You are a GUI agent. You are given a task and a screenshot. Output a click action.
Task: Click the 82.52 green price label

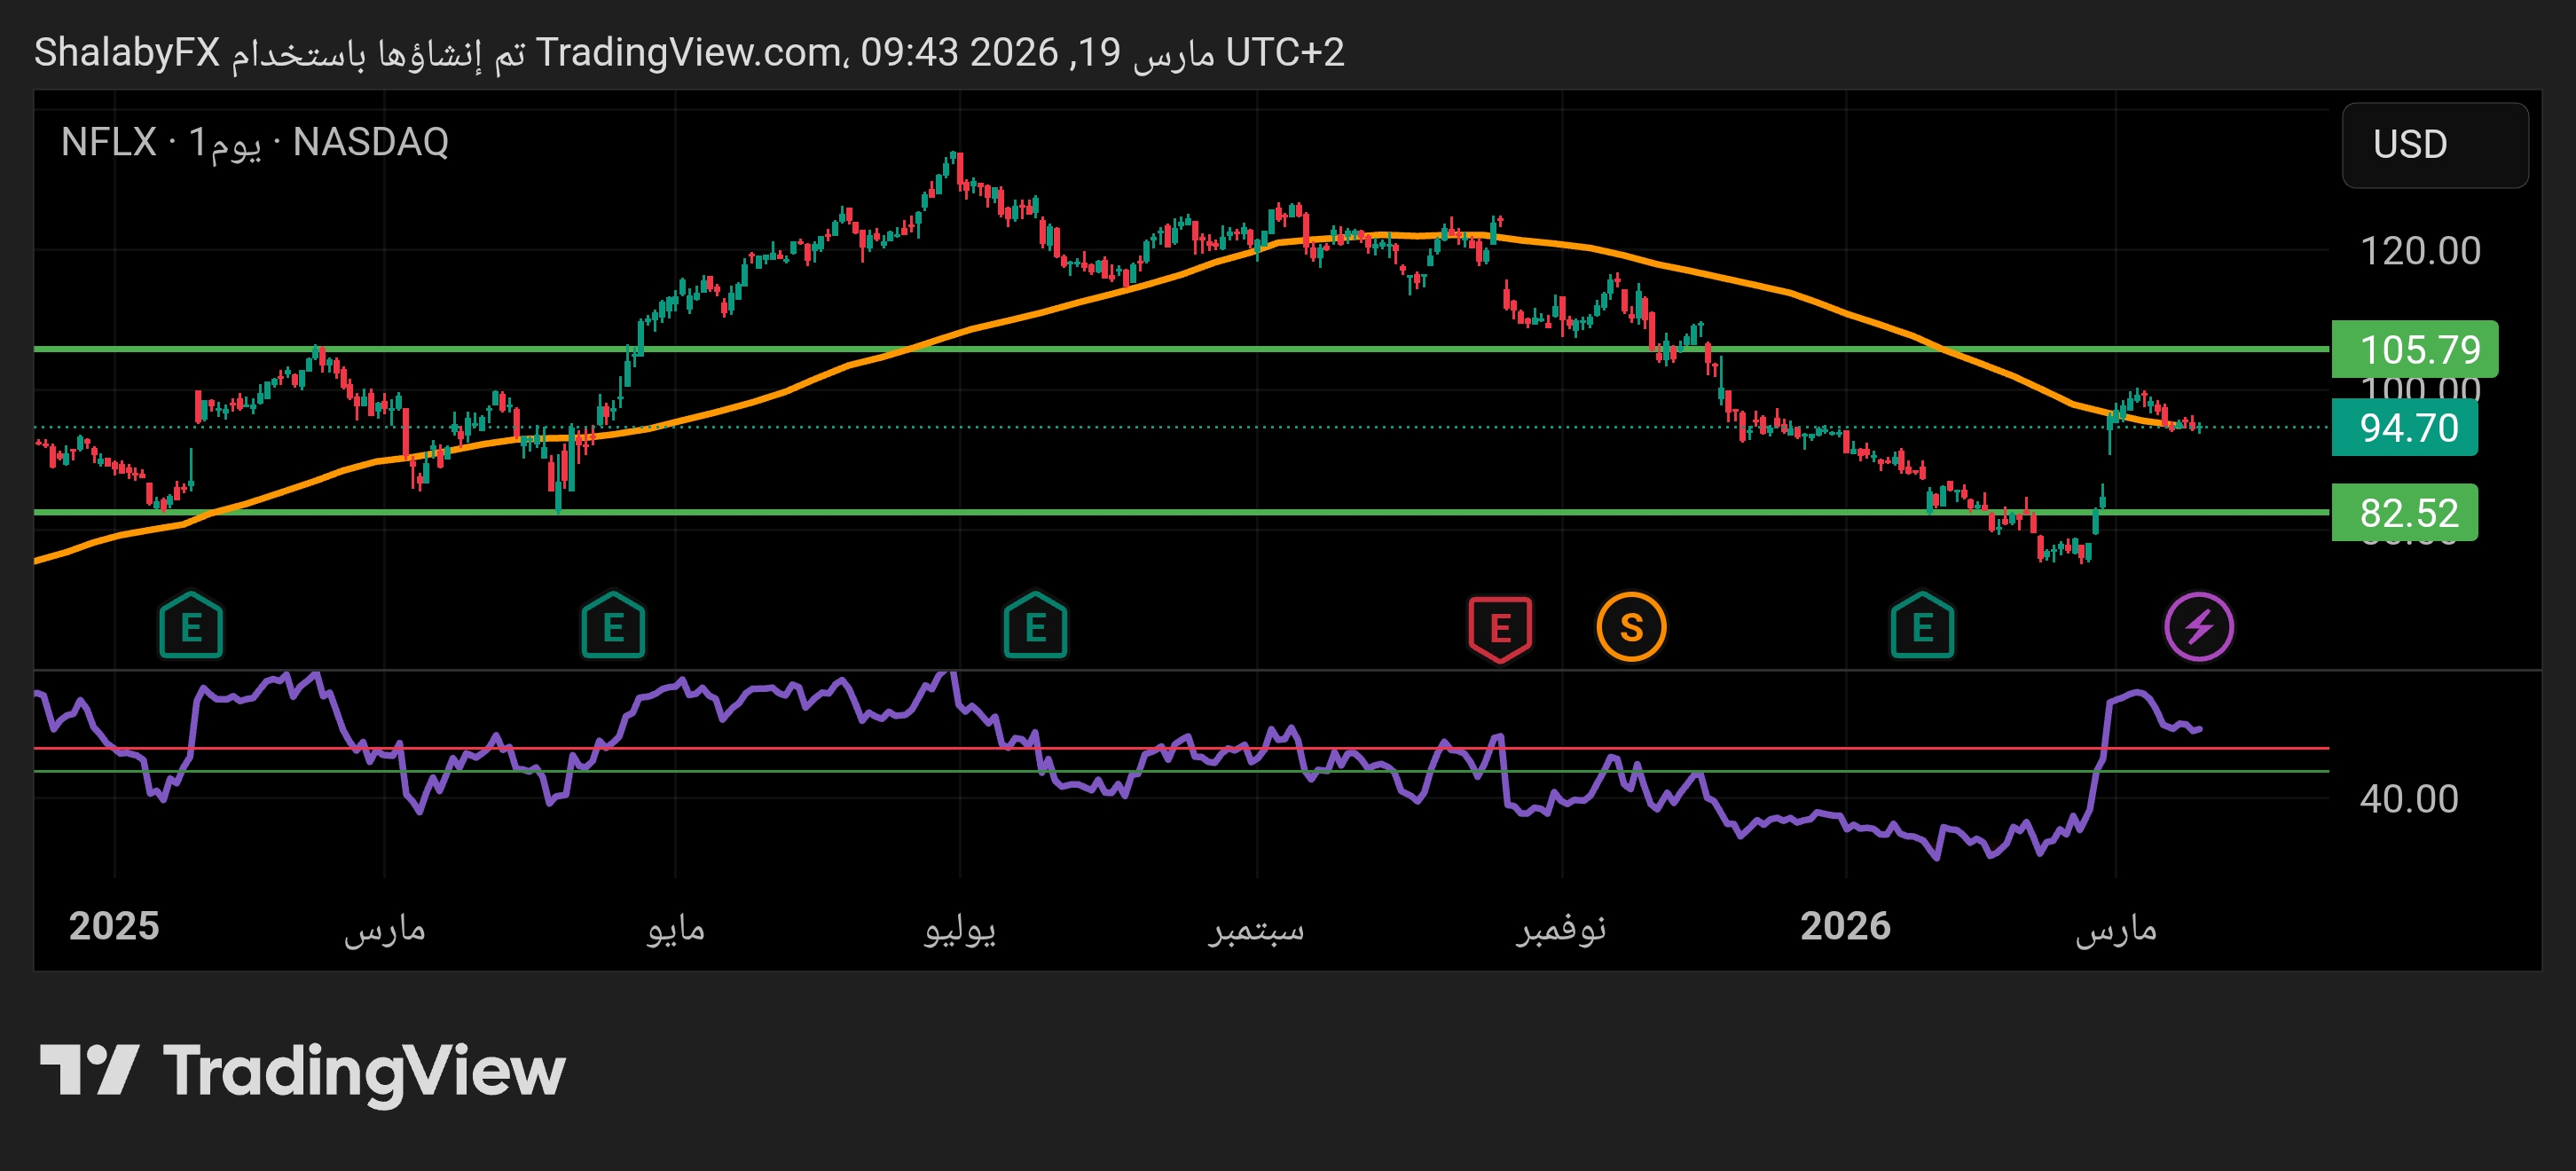(2403, 512)
